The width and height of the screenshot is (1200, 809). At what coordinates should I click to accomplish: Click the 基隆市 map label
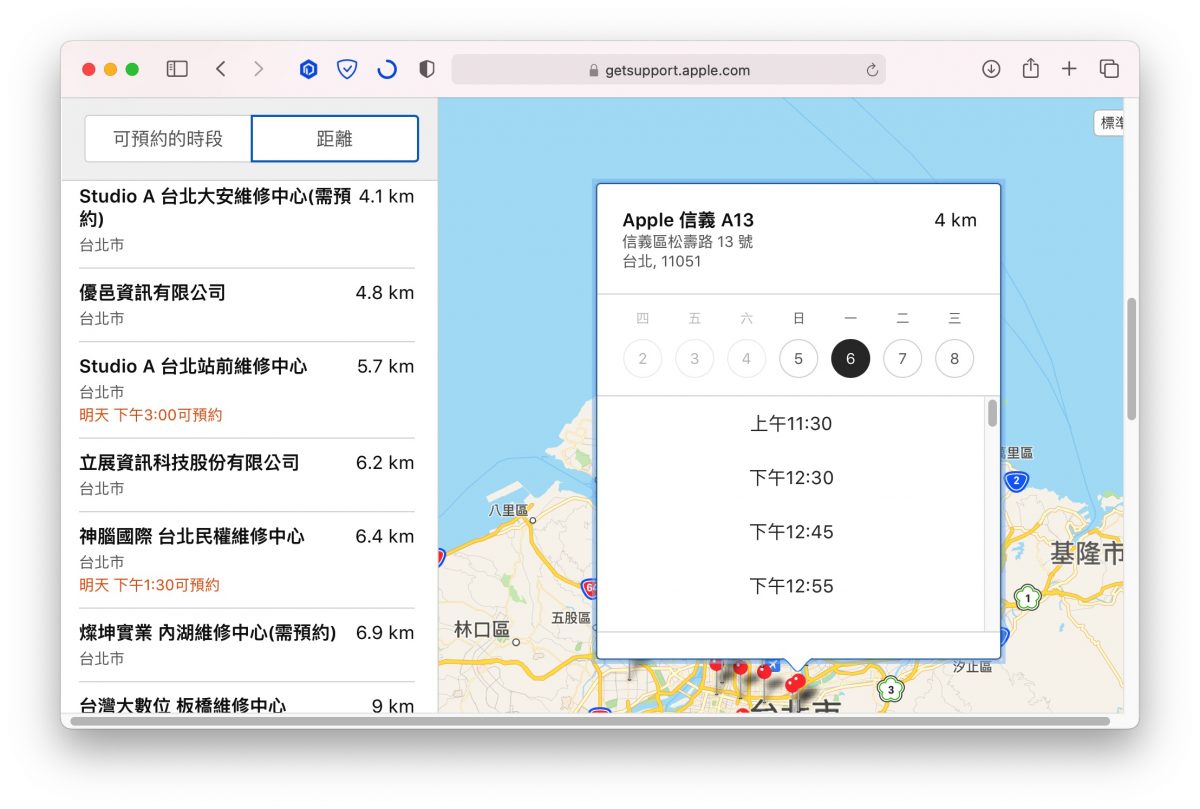1086,553
